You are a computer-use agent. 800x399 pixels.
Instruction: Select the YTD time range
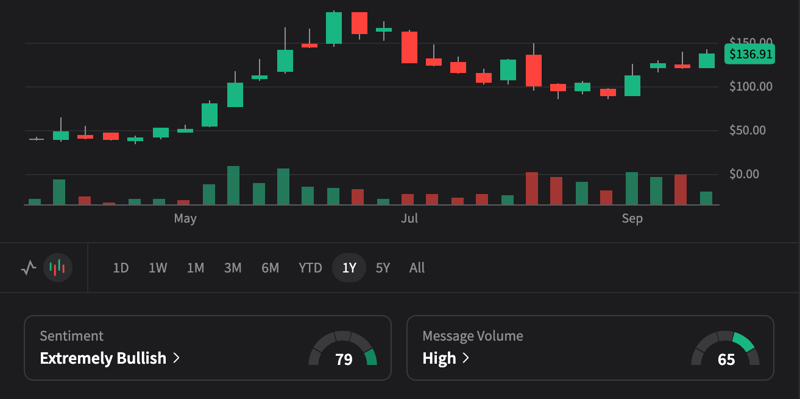click(310, 268)
